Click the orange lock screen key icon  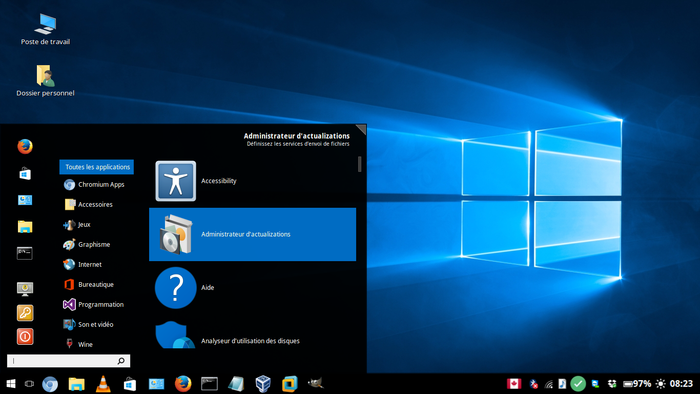(25, 313)
